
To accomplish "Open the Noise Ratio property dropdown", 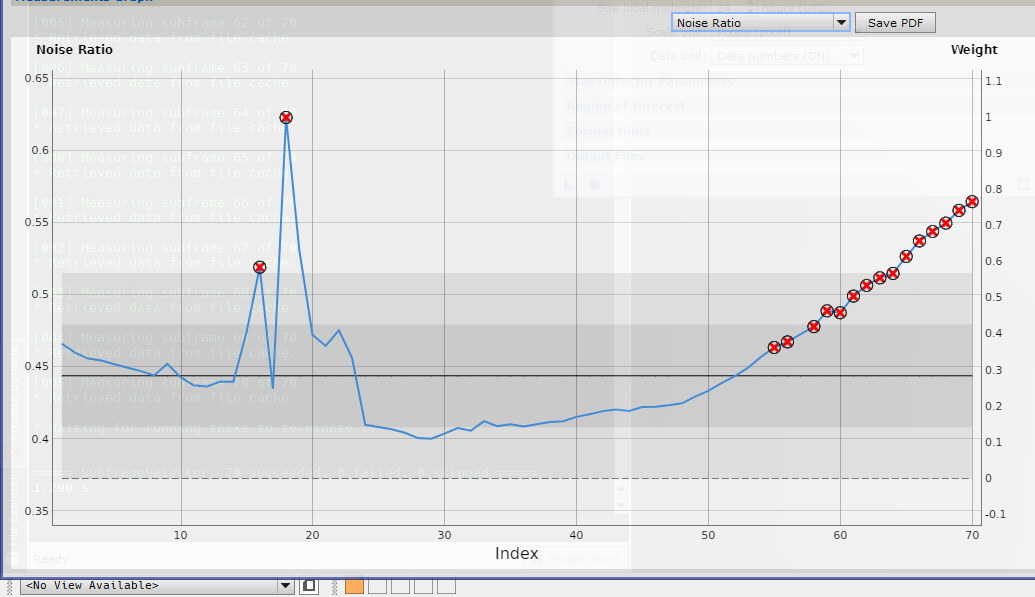I will [x=760, y=22].
